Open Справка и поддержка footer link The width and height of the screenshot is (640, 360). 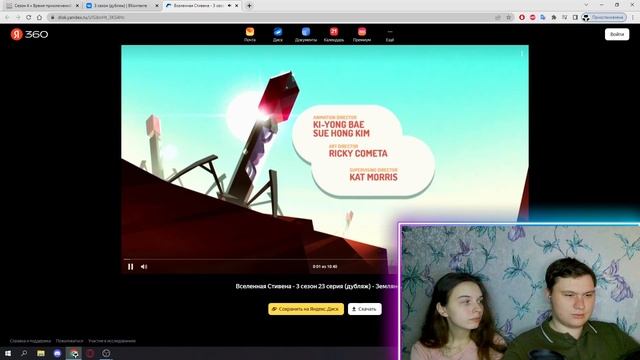pos(30,341)
